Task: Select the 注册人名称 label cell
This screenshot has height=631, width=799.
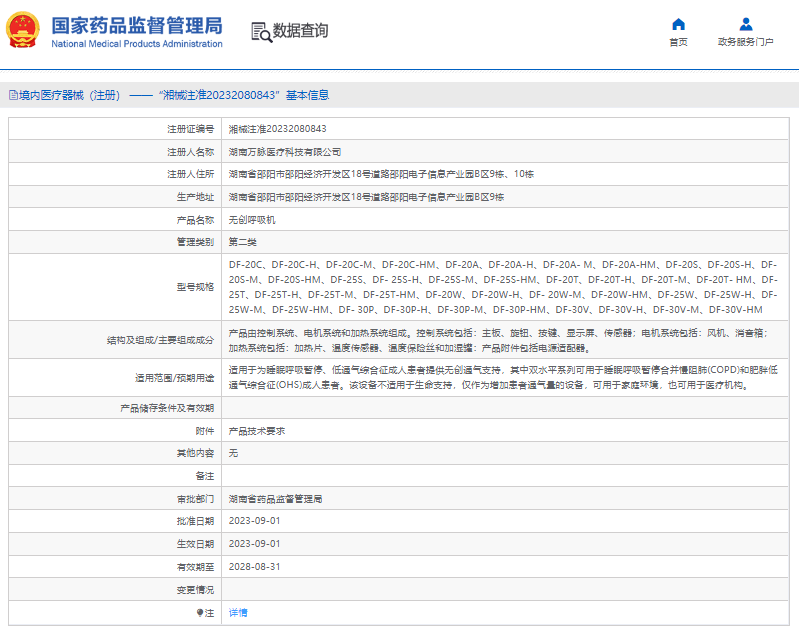Action: tap(115, 152)
